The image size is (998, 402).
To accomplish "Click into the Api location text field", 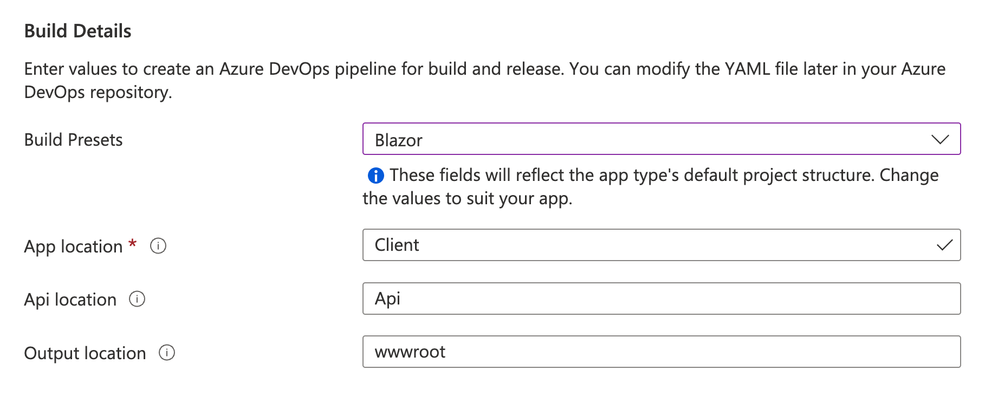I will (x=660, y=299).
